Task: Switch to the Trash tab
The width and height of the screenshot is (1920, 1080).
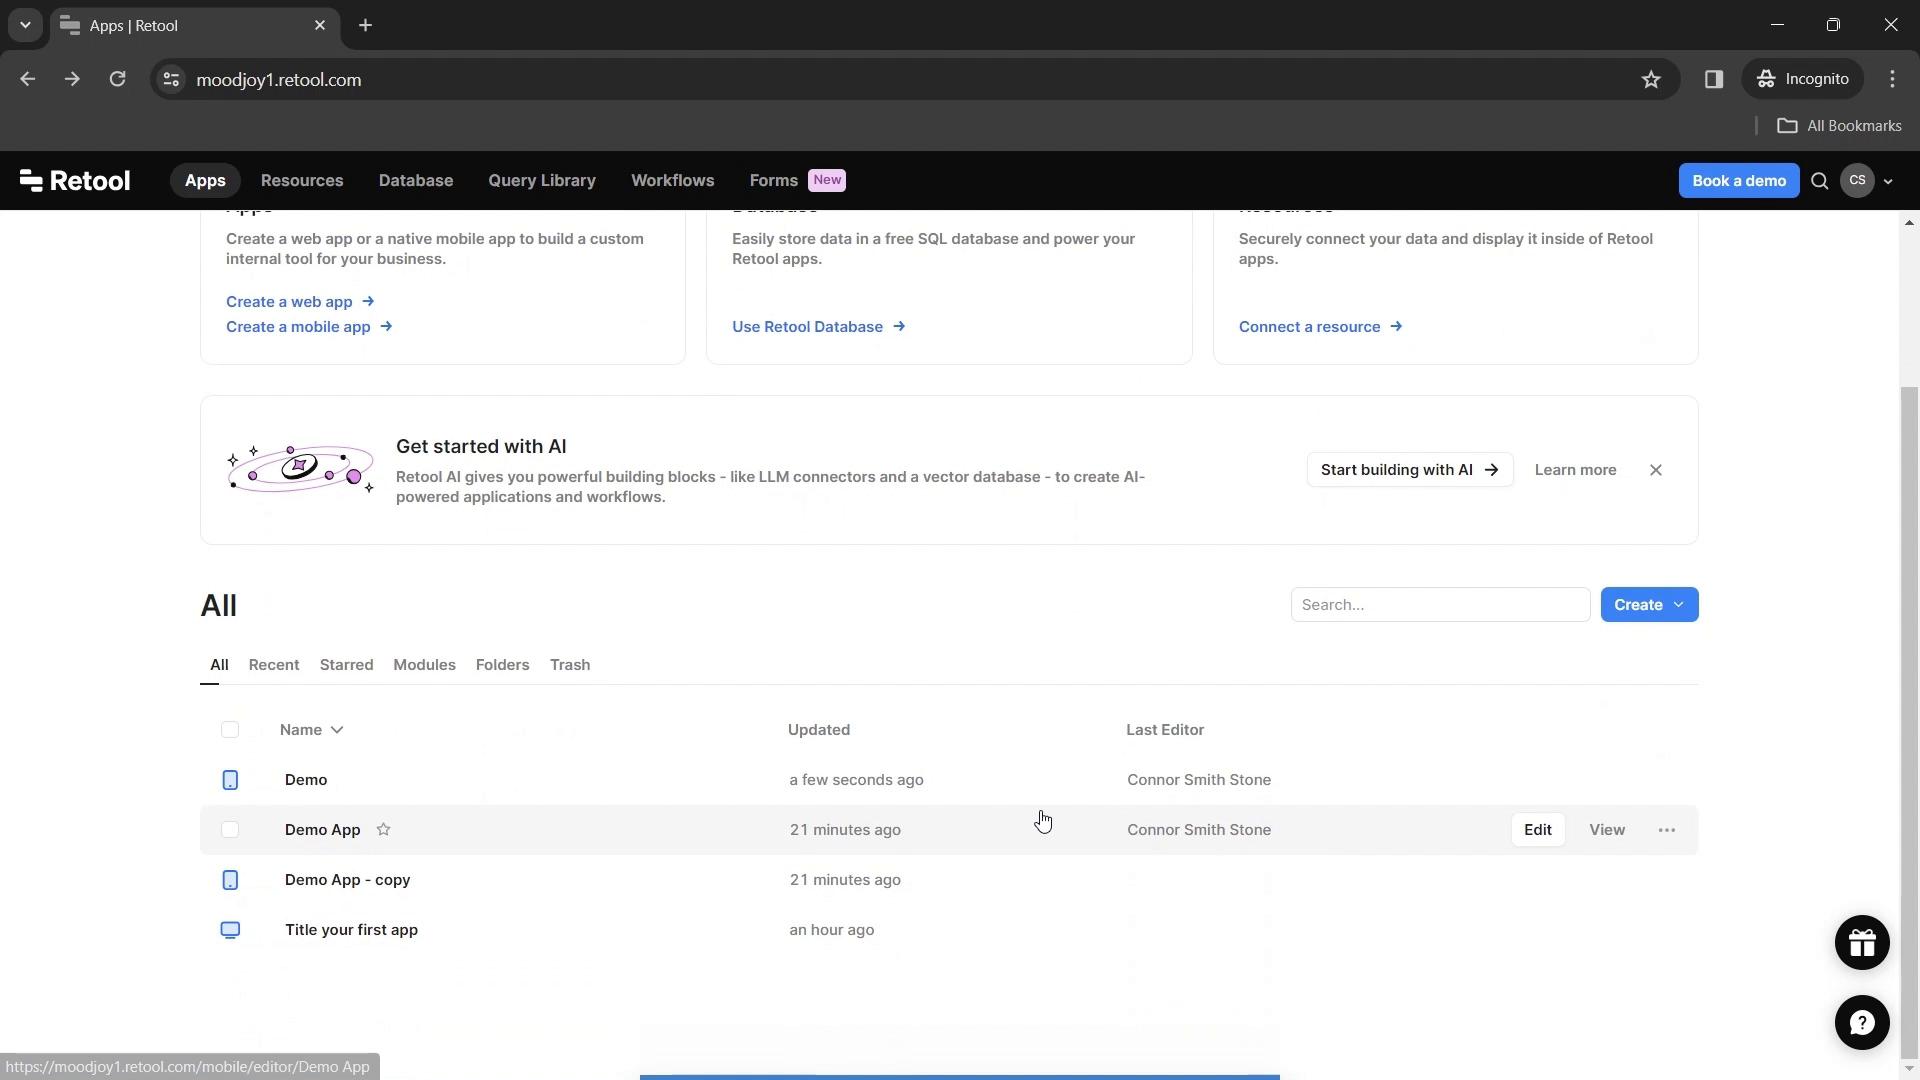Action: (x=570, y=665)
